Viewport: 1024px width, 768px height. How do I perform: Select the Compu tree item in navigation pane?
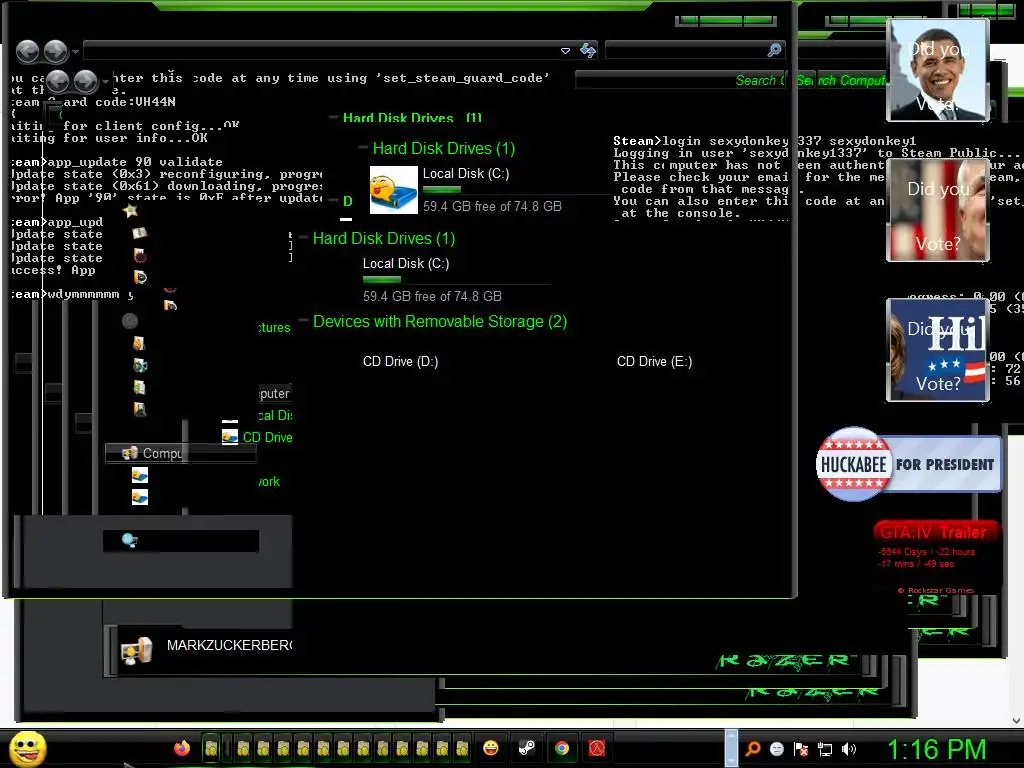click(180, 453)
